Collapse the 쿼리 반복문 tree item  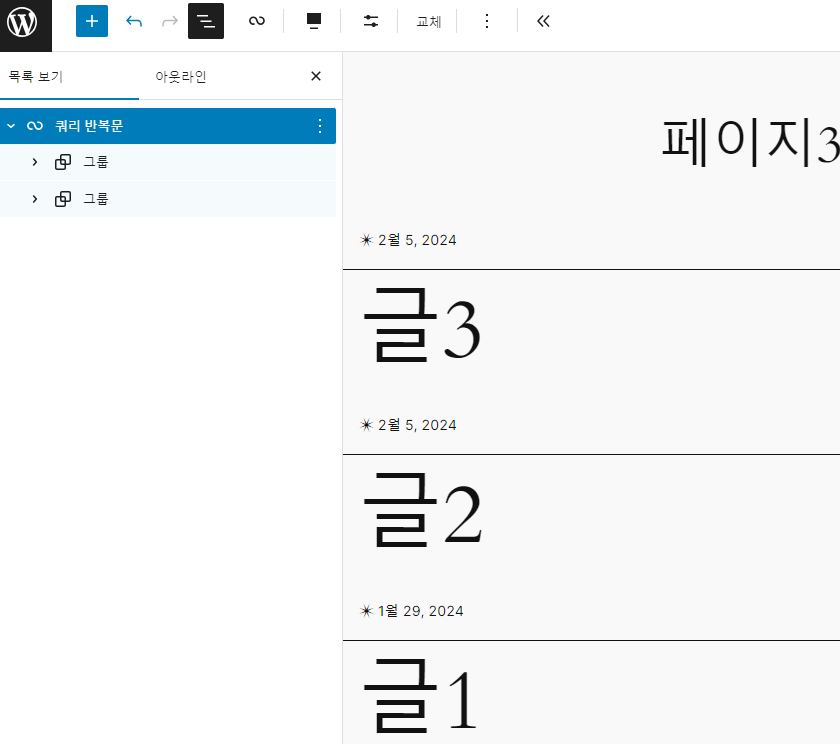[11, 126]
